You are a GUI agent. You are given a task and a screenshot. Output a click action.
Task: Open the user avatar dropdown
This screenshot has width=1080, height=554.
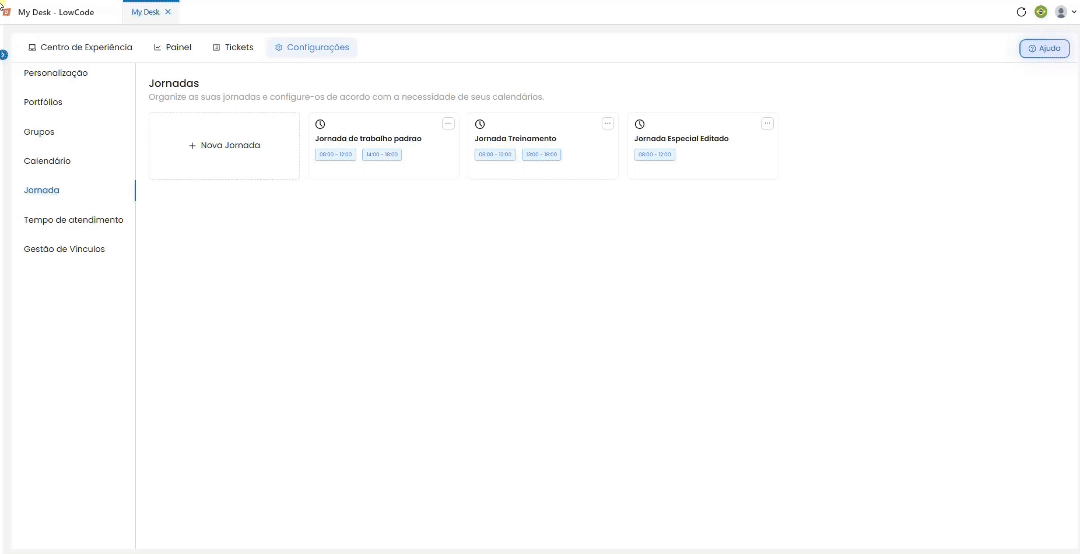pyautogui.click(x=1065, y=12)
